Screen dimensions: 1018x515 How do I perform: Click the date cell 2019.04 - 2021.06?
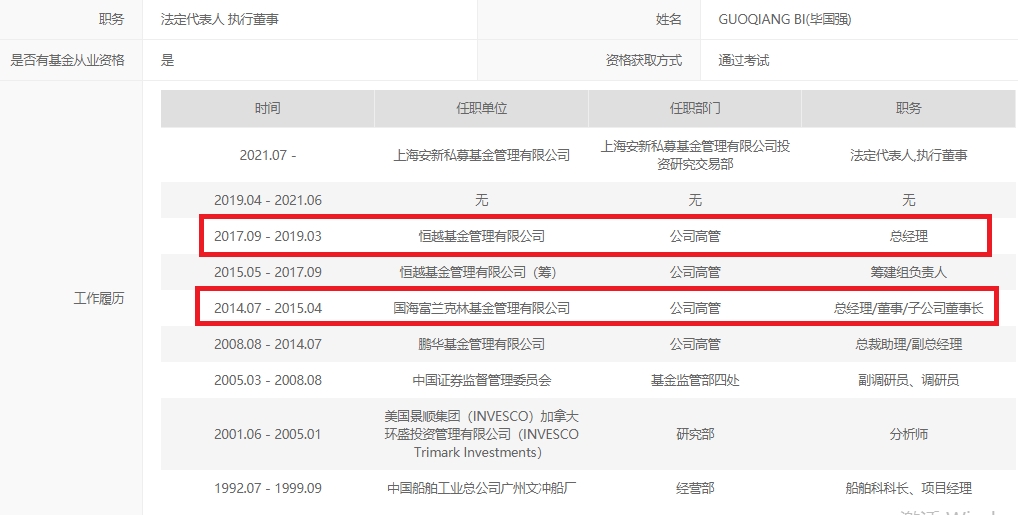click(x=267, y=200)
